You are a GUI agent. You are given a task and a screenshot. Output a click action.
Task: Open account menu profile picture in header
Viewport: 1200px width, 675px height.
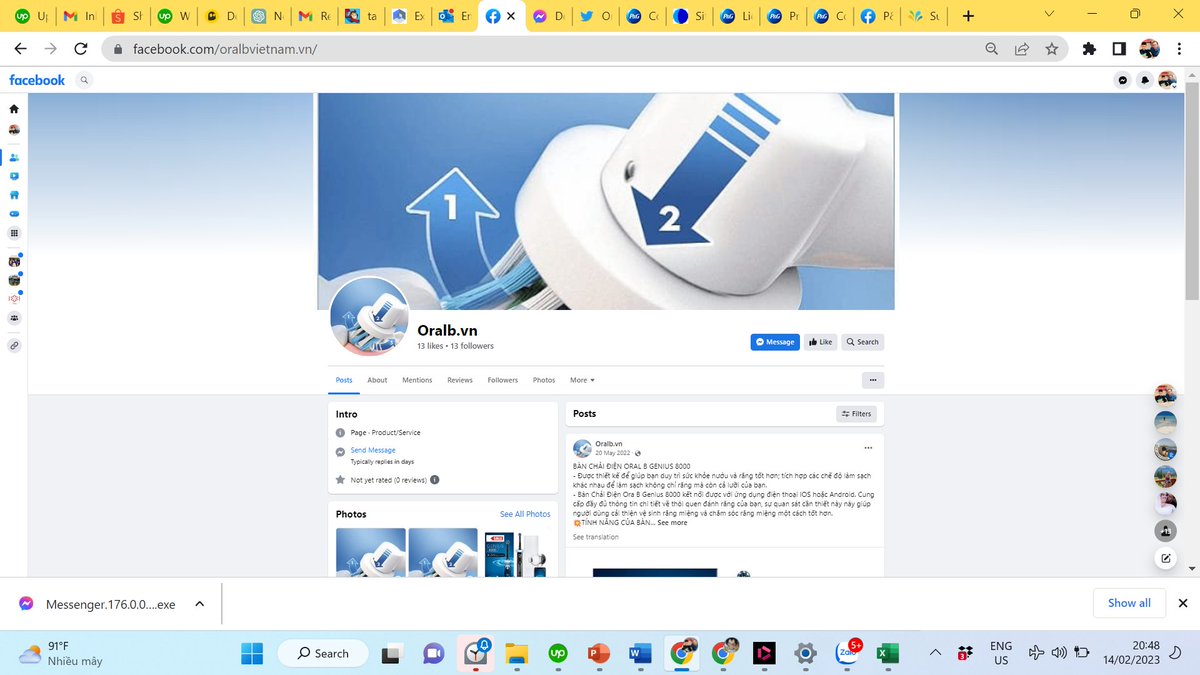(x=1166, y=80)
